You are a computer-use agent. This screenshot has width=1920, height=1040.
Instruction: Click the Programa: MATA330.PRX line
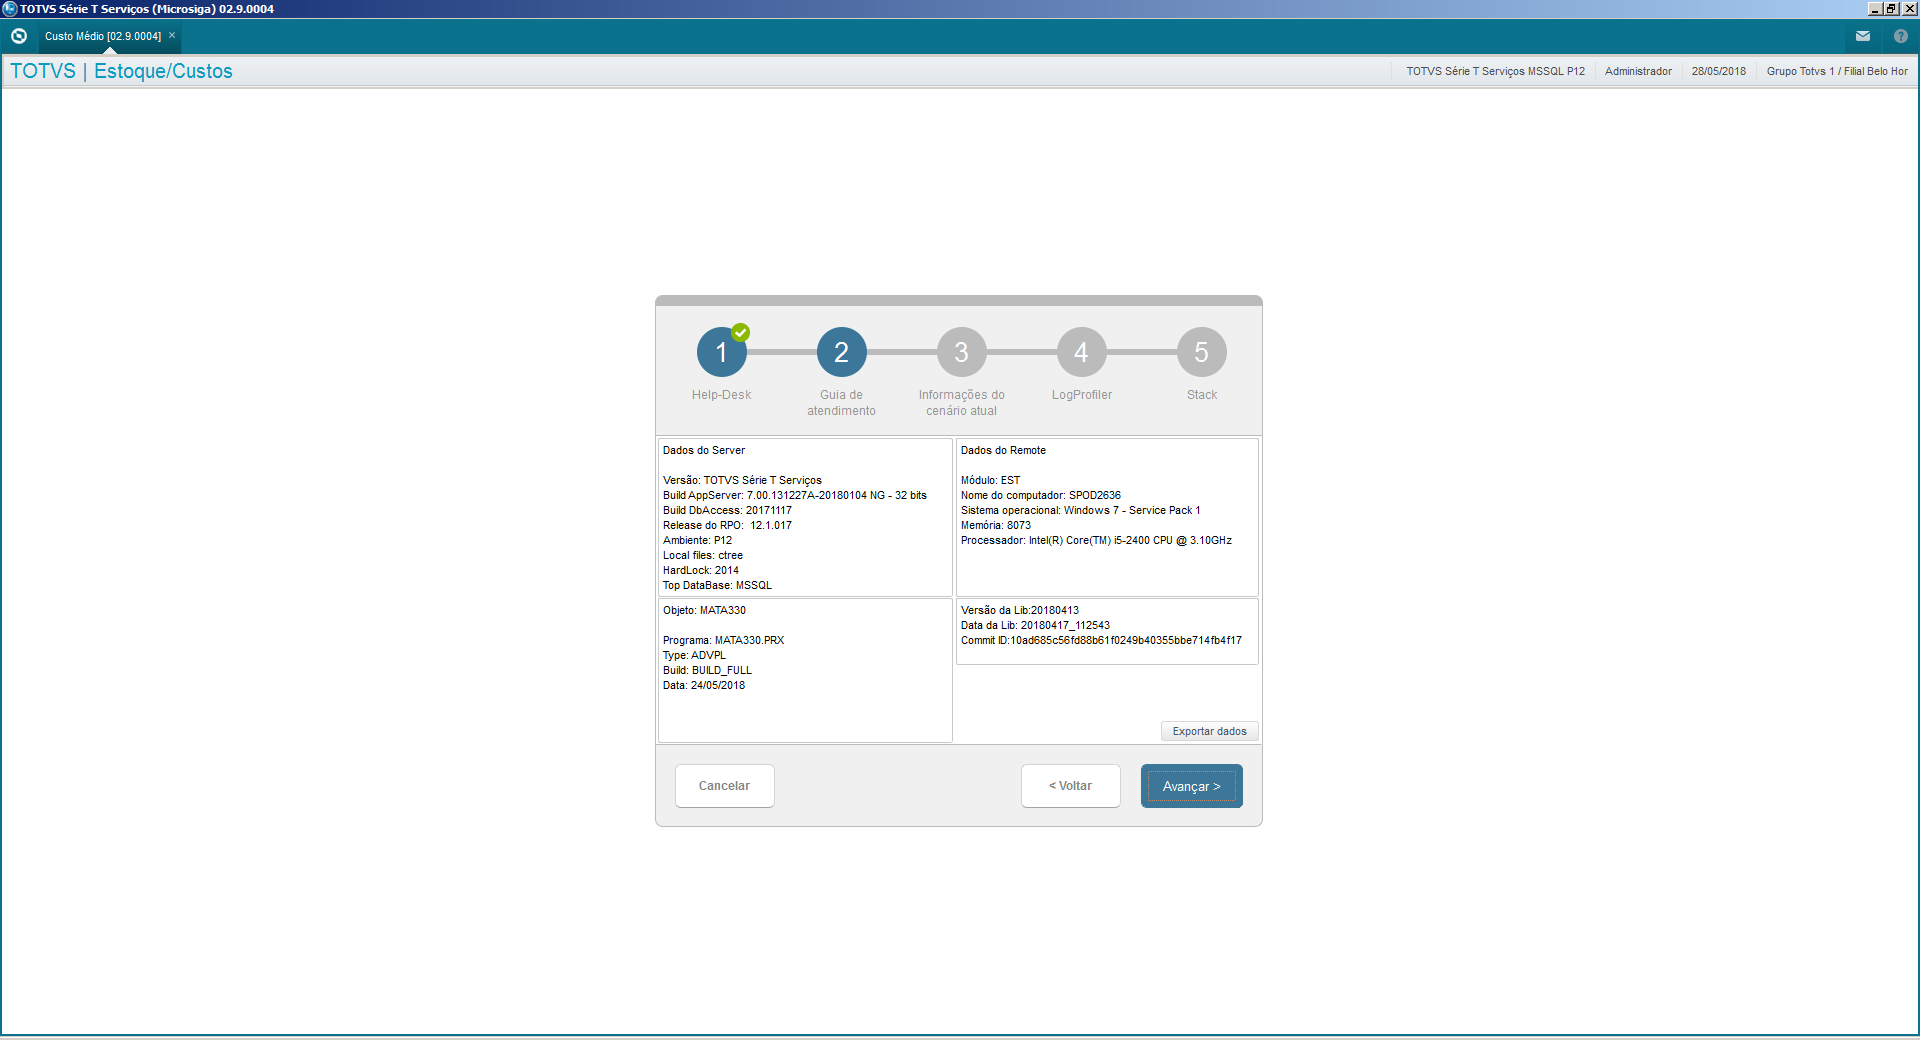[723, 640]
